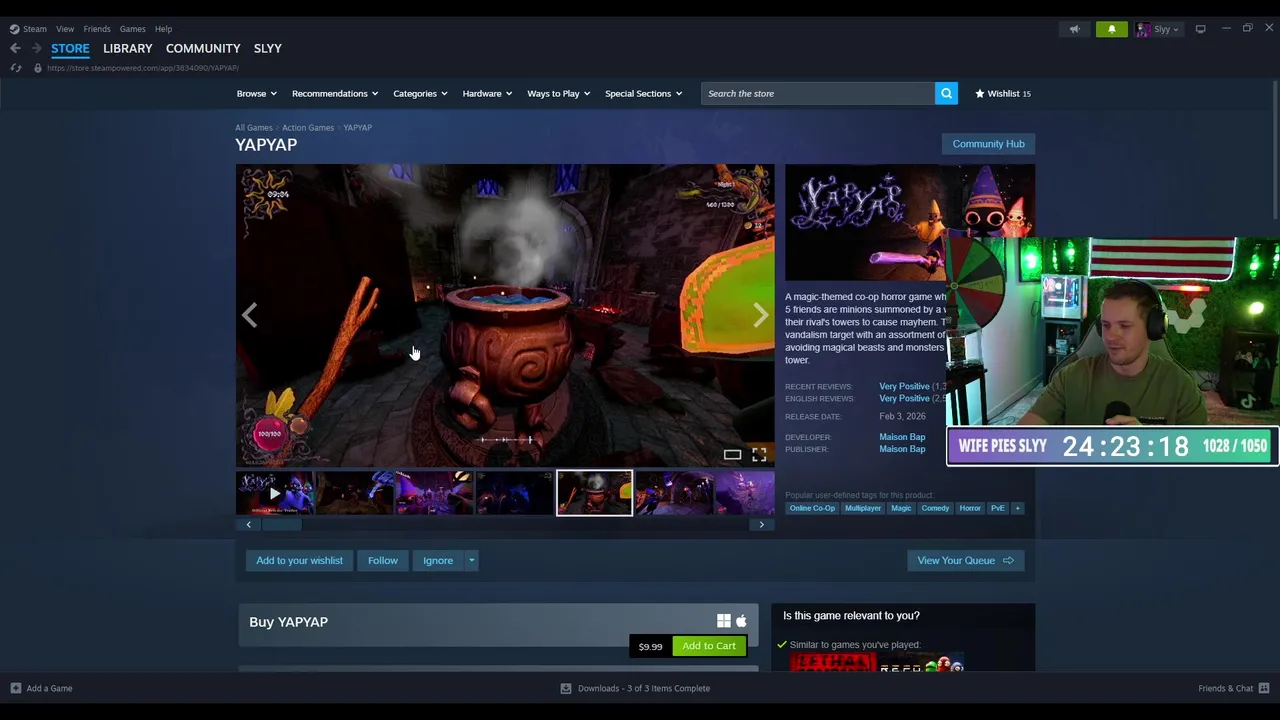The width and height of the screenshot is (1280, 720).
Task: Open the Slyy account dropdown
Action: (1157, 29)
